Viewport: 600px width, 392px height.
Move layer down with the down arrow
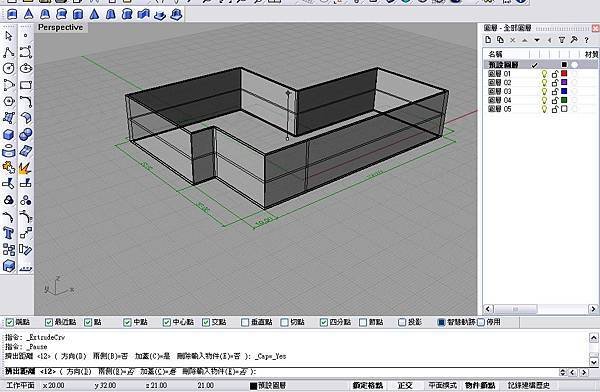(537, 40)
